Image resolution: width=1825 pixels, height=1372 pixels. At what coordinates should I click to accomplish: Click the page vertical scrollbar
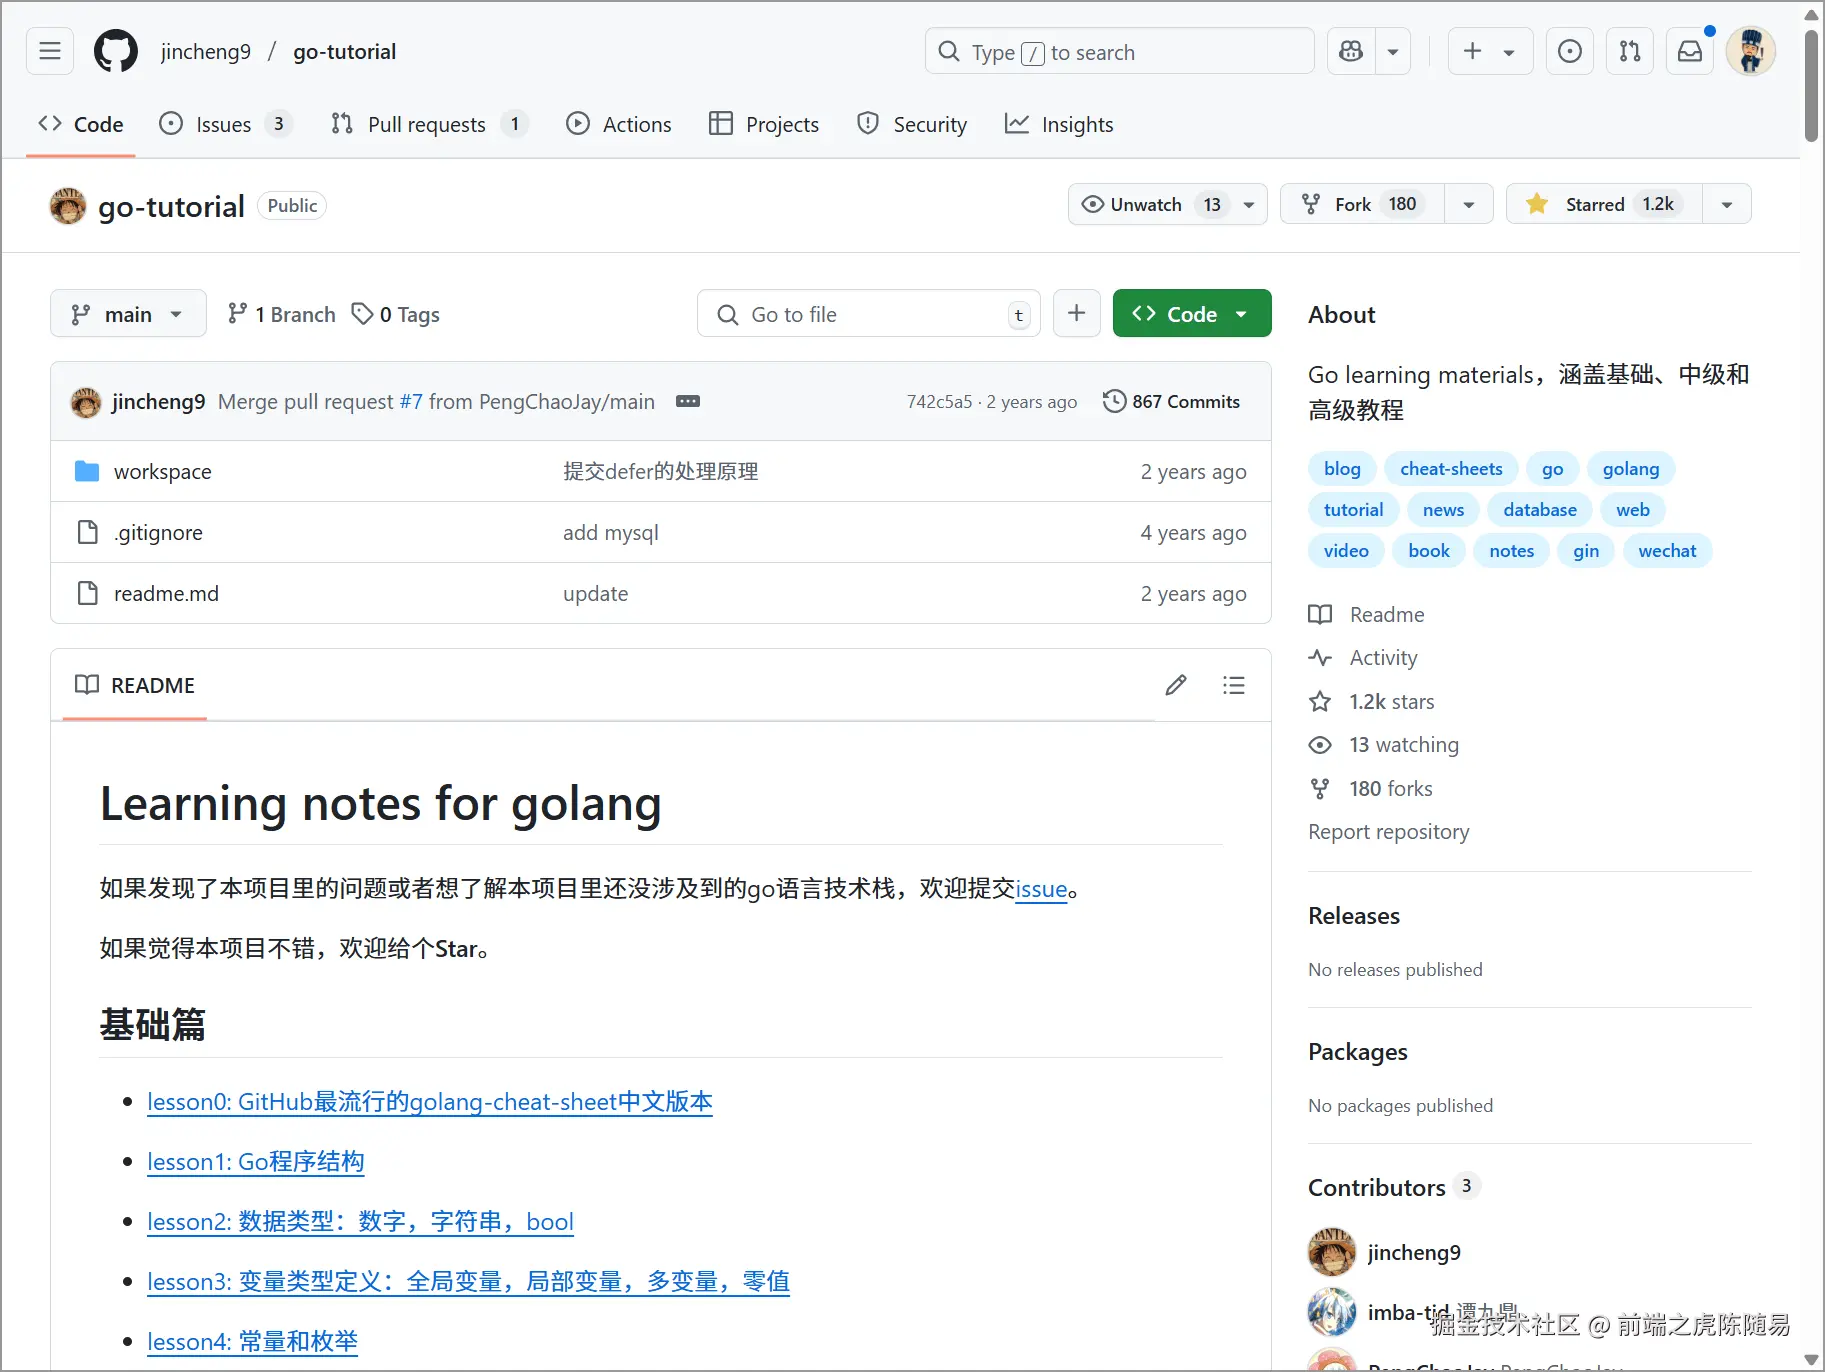click(1811, 86)
